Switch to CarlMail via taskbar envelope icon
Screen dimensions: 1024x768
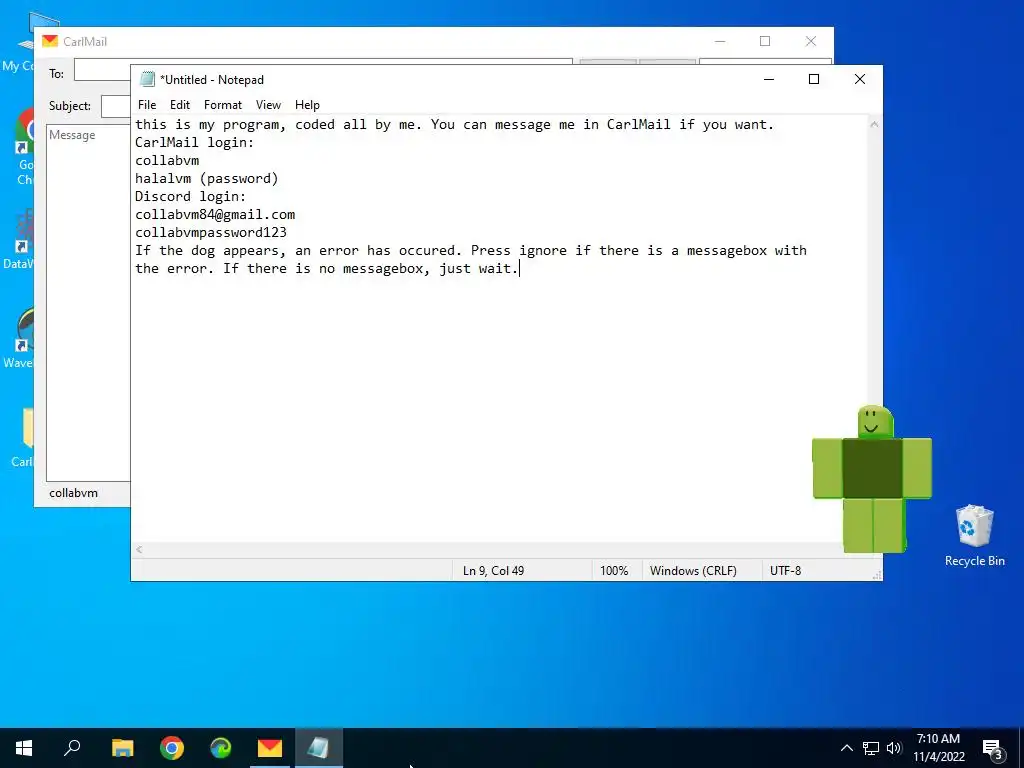point(270,748)
